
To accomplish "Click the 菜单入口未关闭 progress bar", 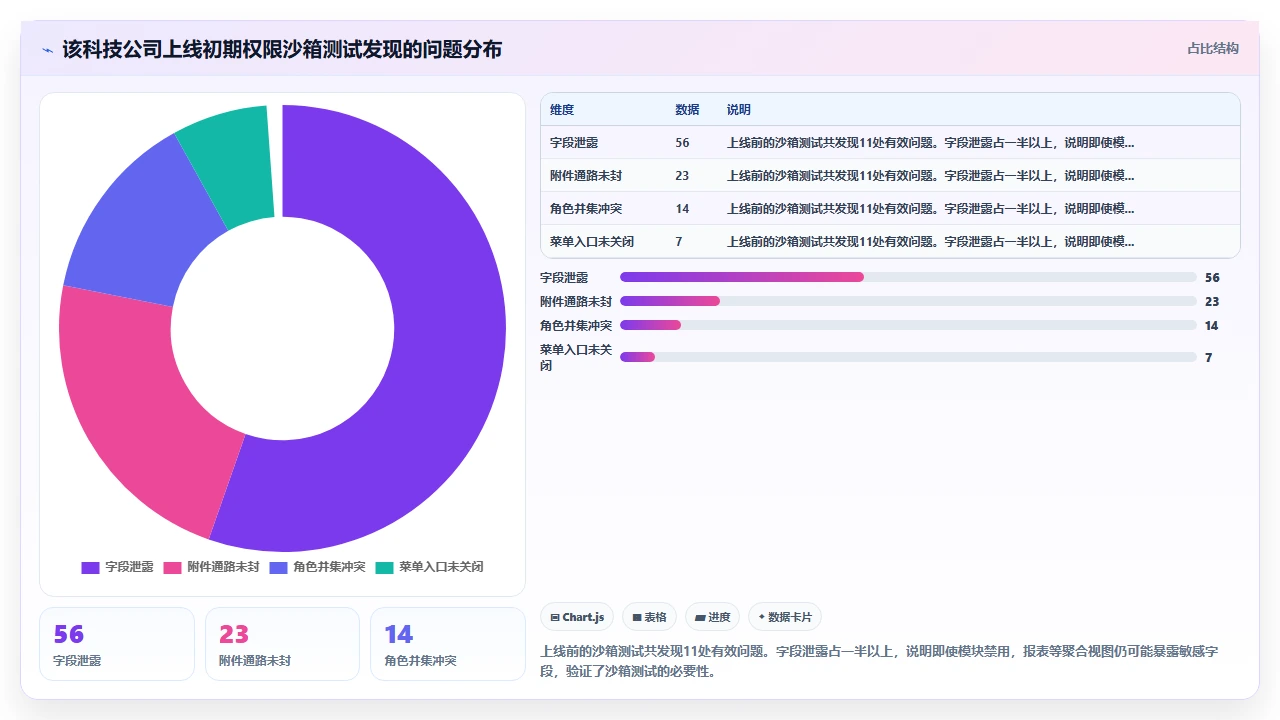I will [x=908, y=357].
